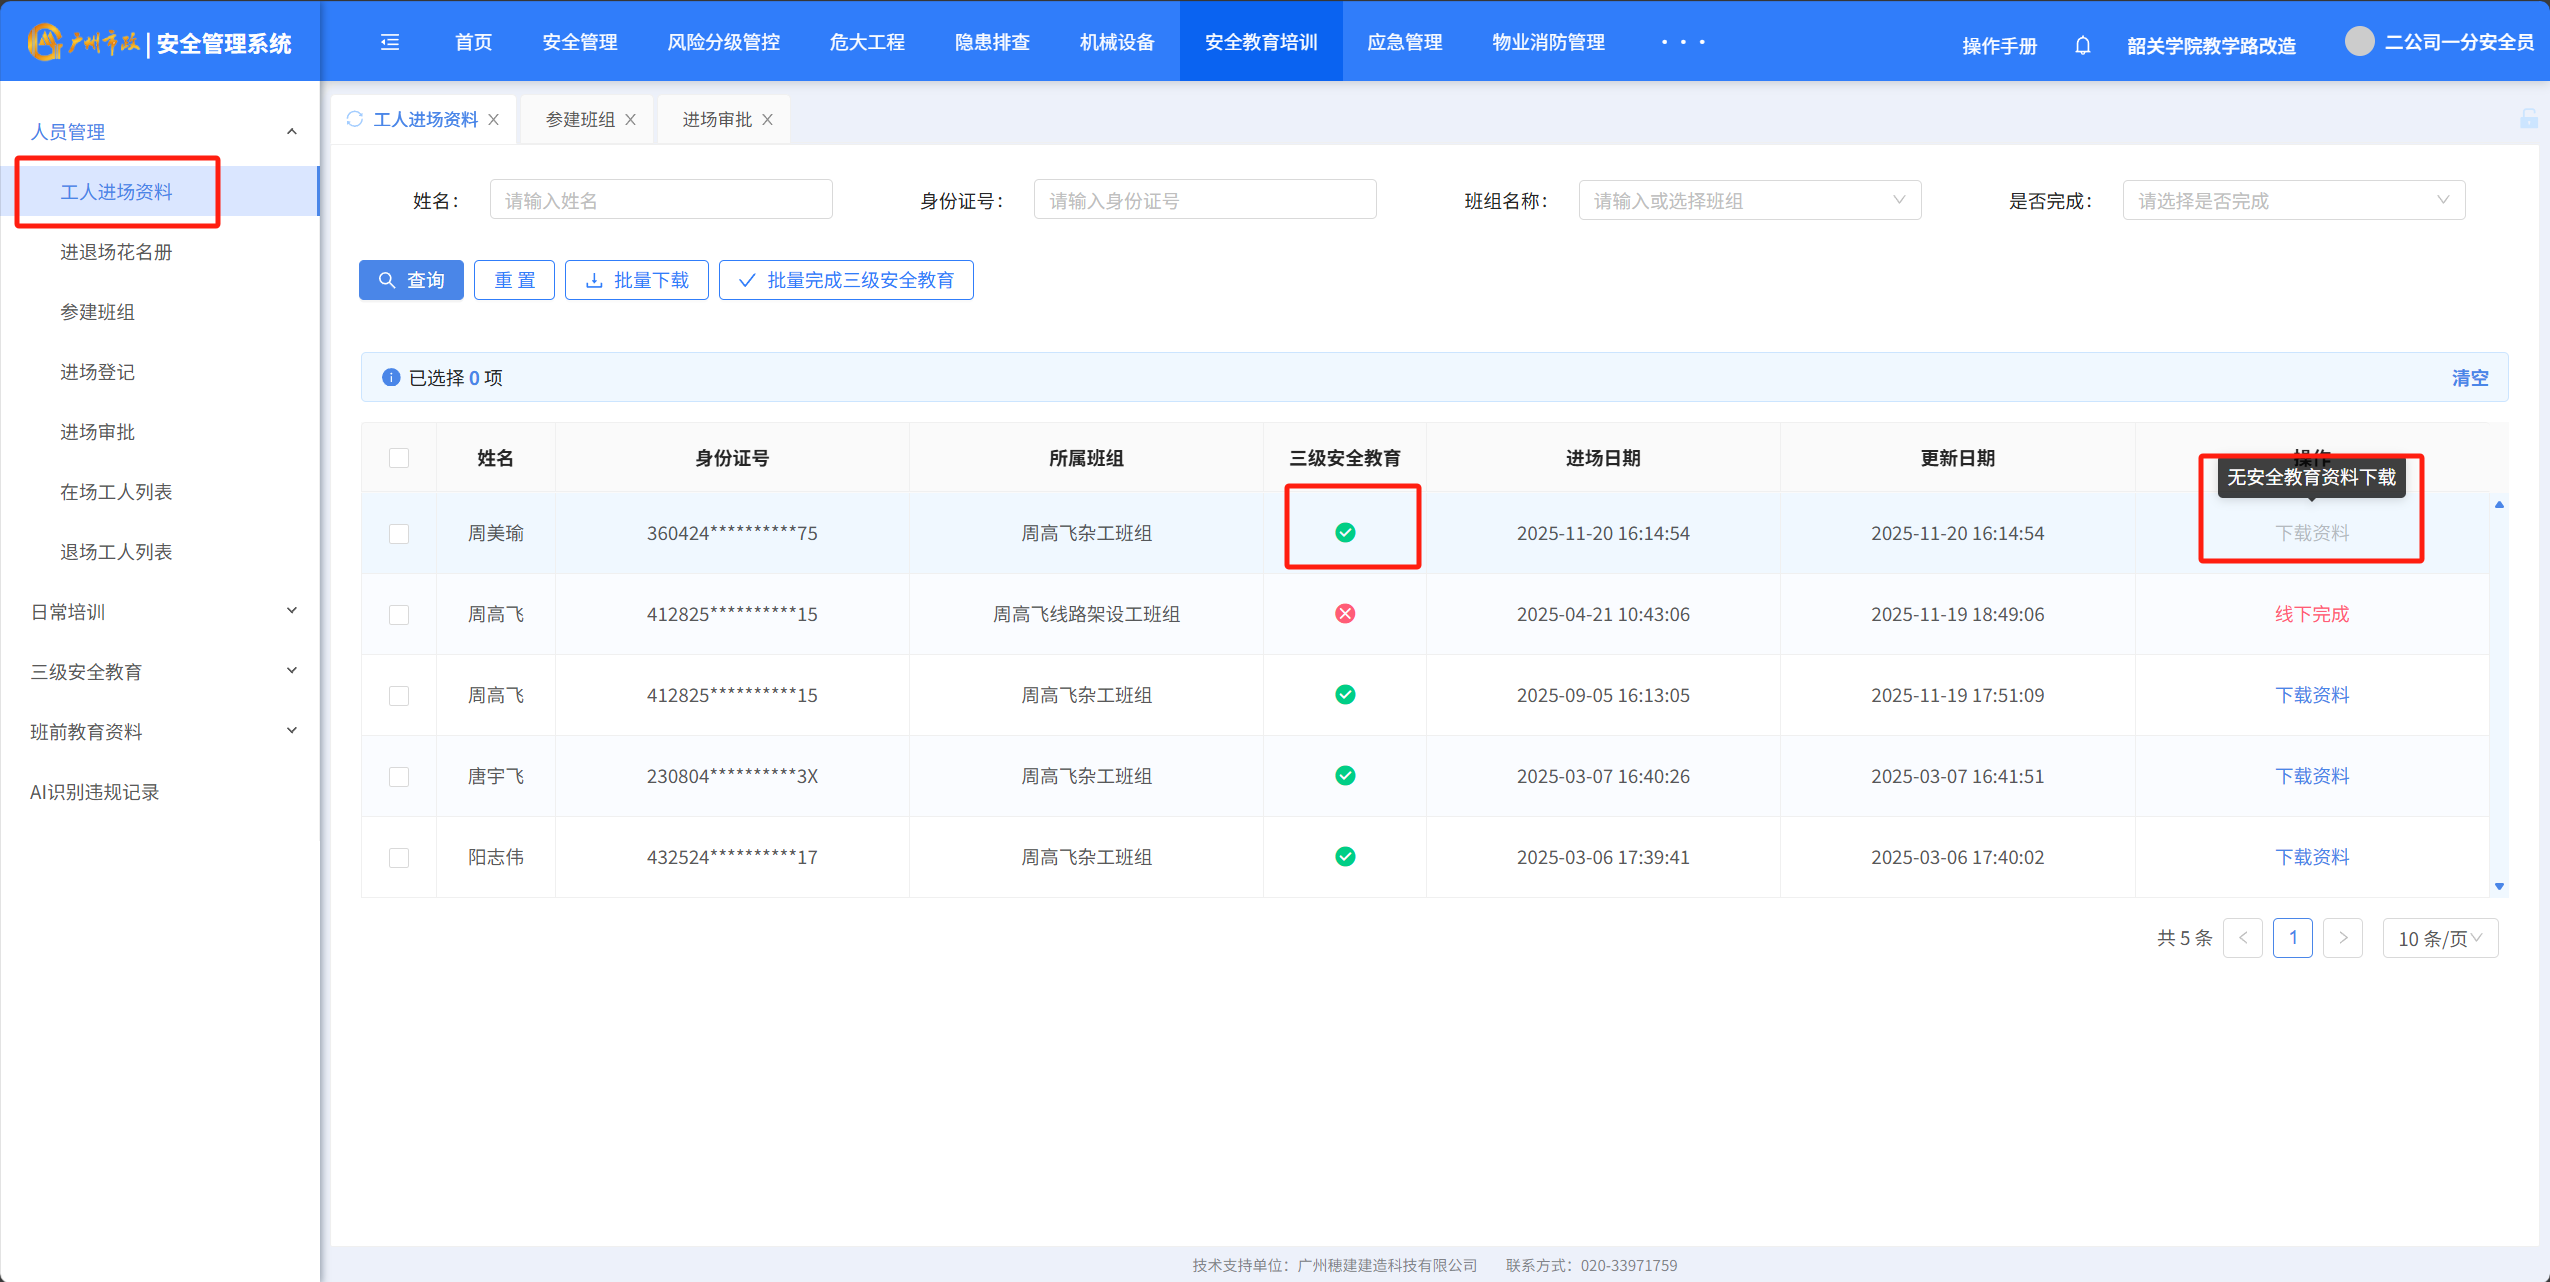The height and width of the screenshot is (1282, 2550).
Task: Open the 班组名称 dropdown
Action: (x=1749, y=200)
